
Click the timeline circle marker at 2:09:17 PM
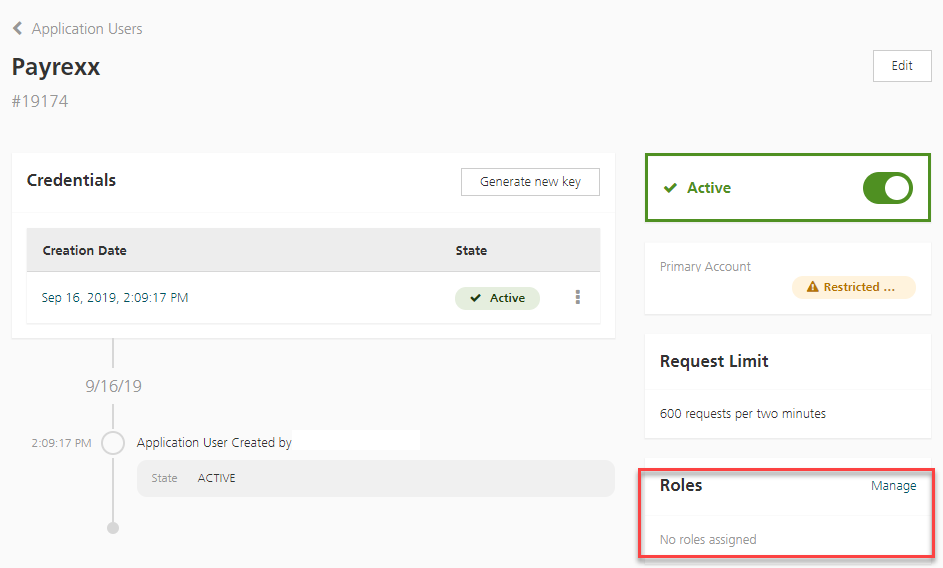(113, 443)
